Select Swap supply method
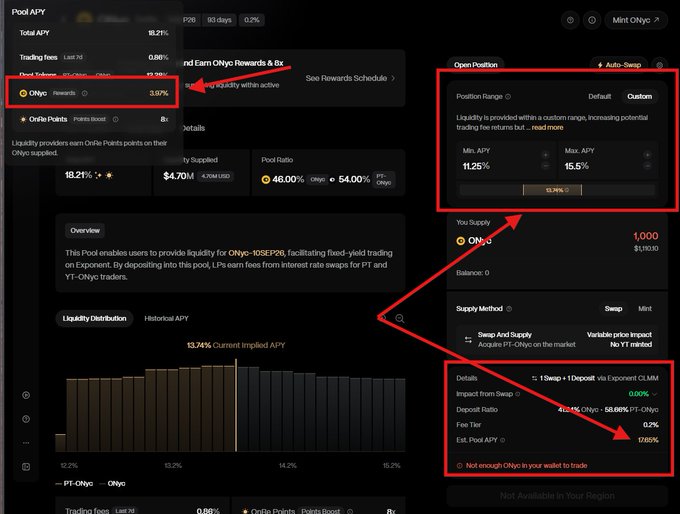Image resolution: width=680 pixels, height=514 pixels. [613, 309]
